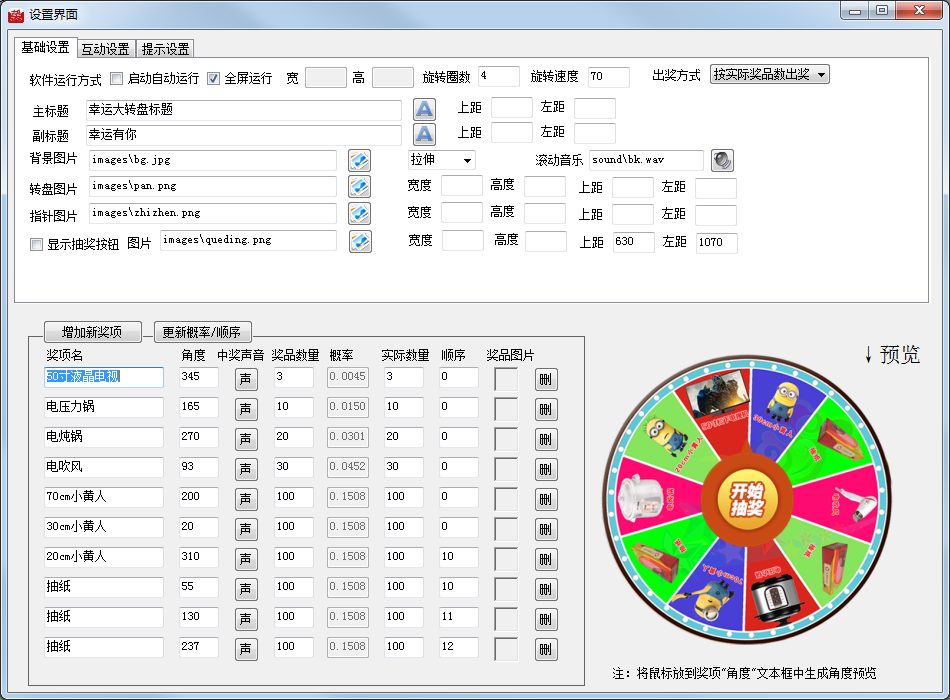
Task: Click the angle field for 50寸液晶电视
Action: (x=199, y=378)
